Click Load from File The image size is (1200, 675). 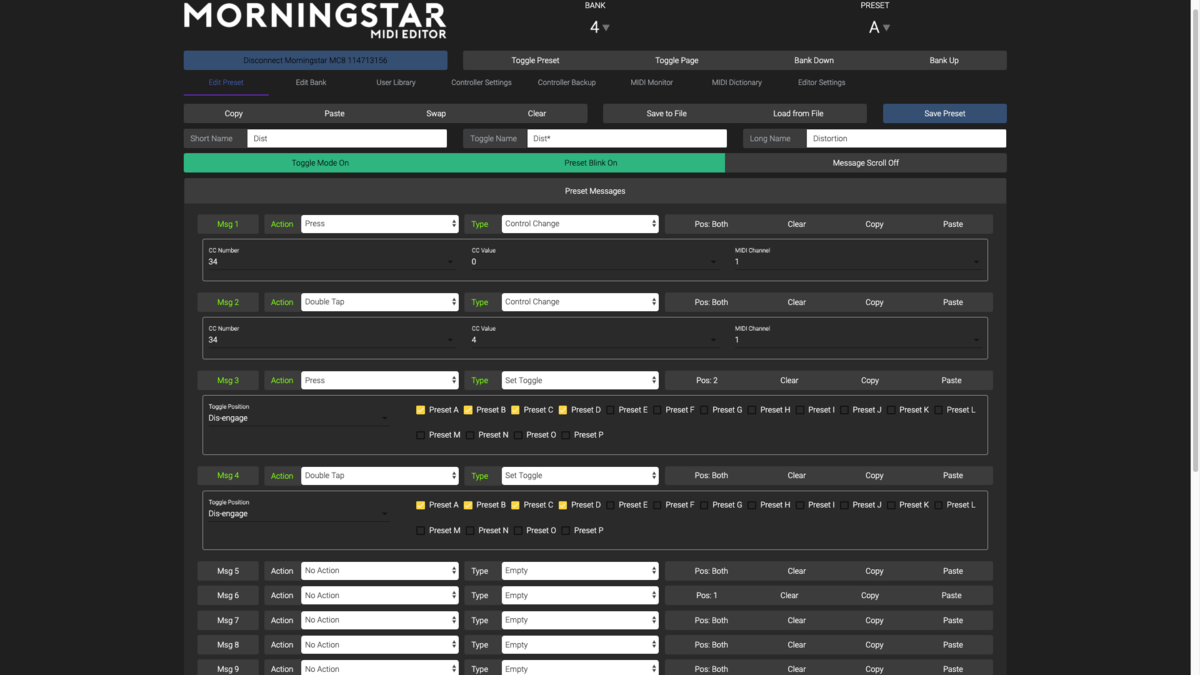799,114
